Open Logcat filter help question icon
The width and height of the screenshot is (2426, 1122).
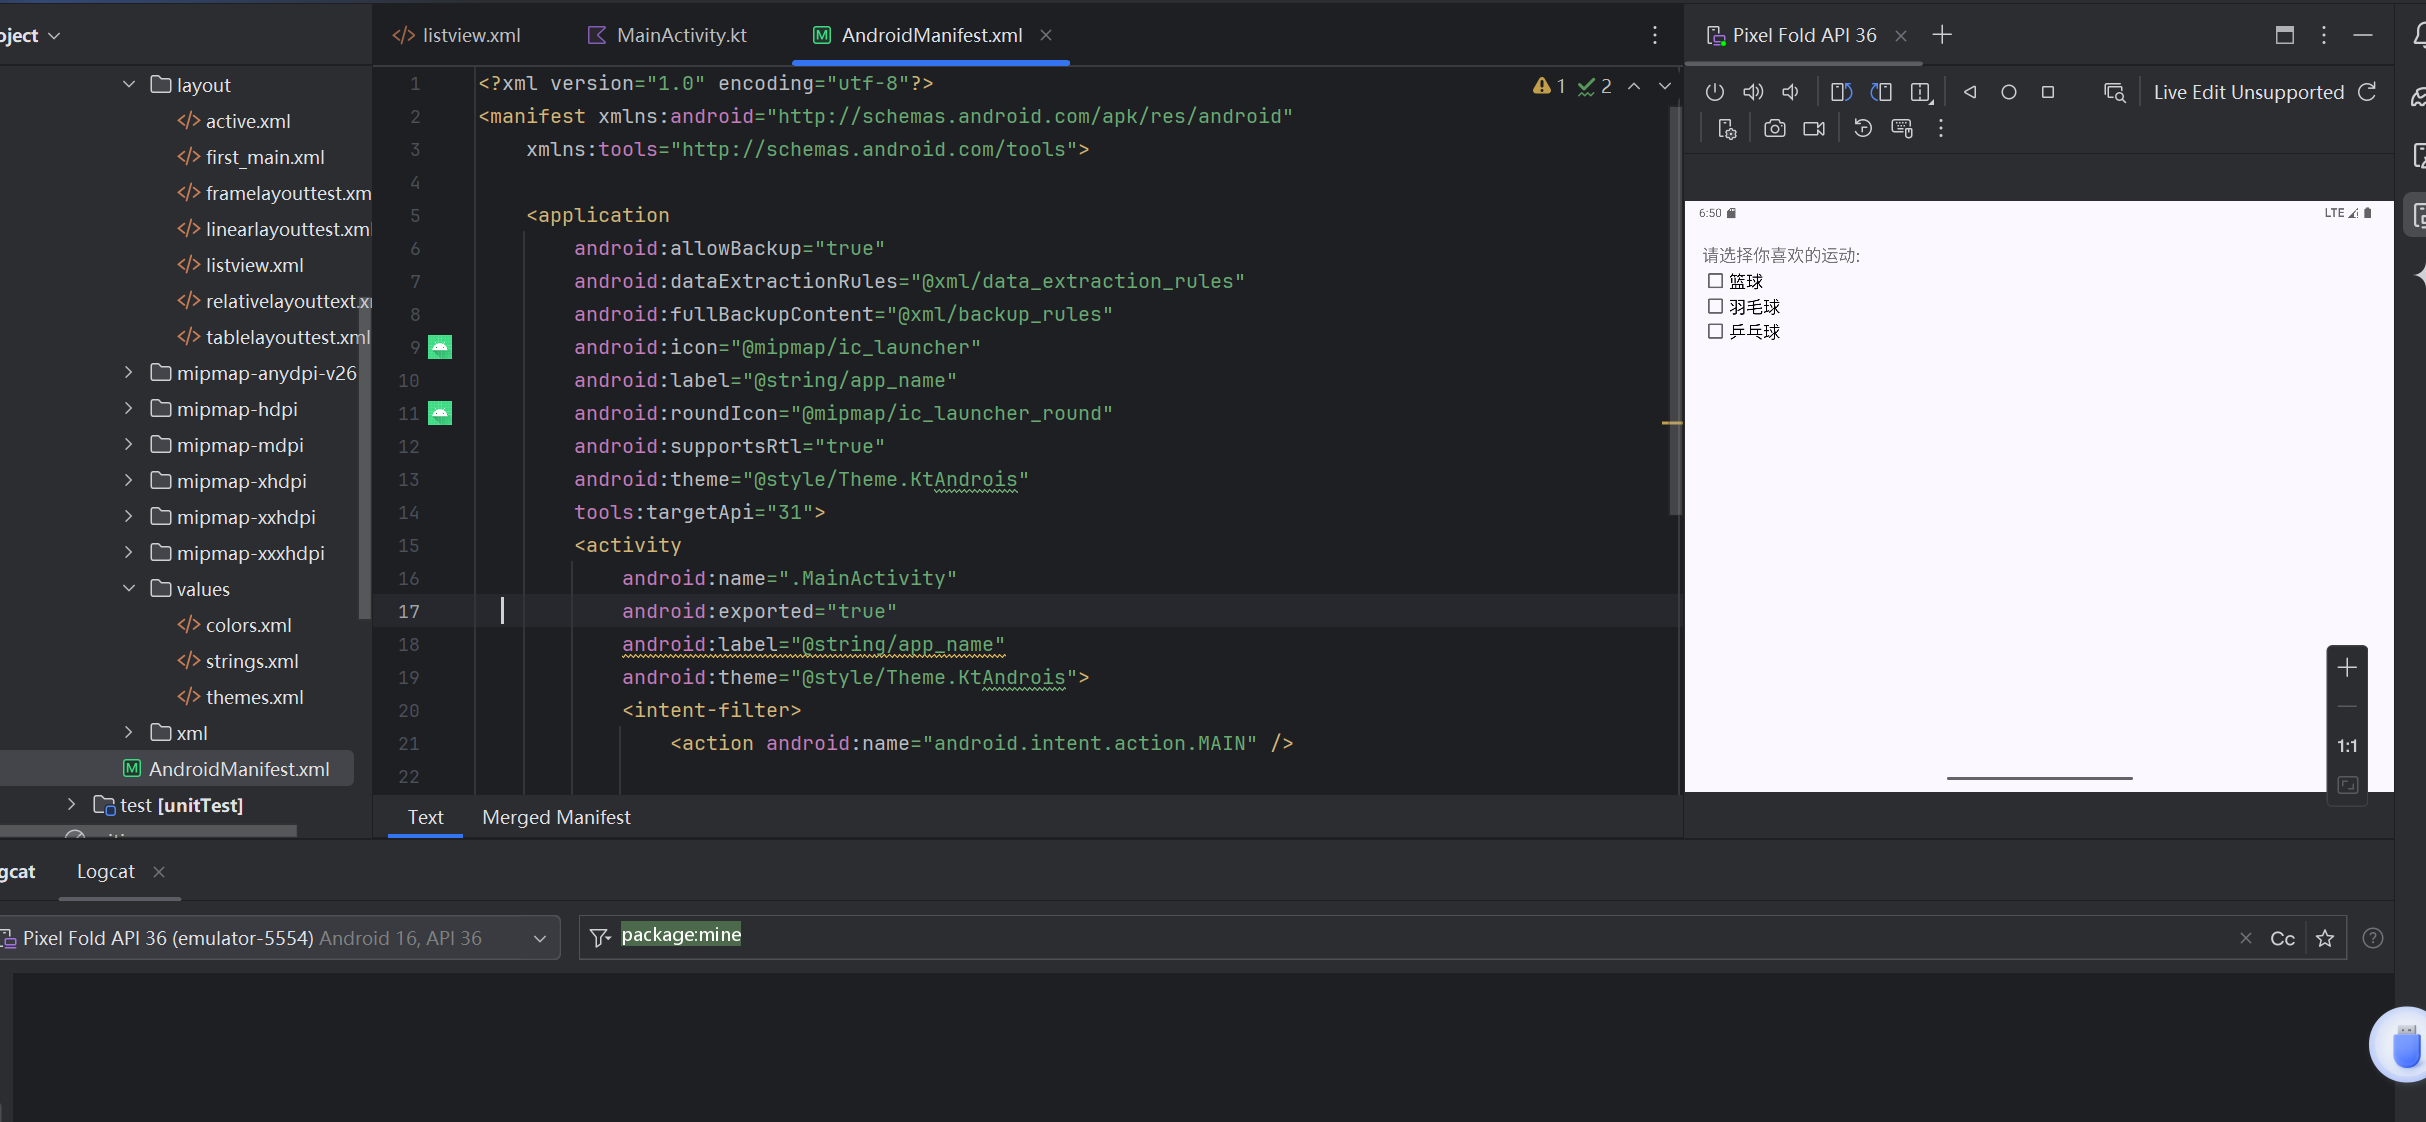click(2373, 938)
